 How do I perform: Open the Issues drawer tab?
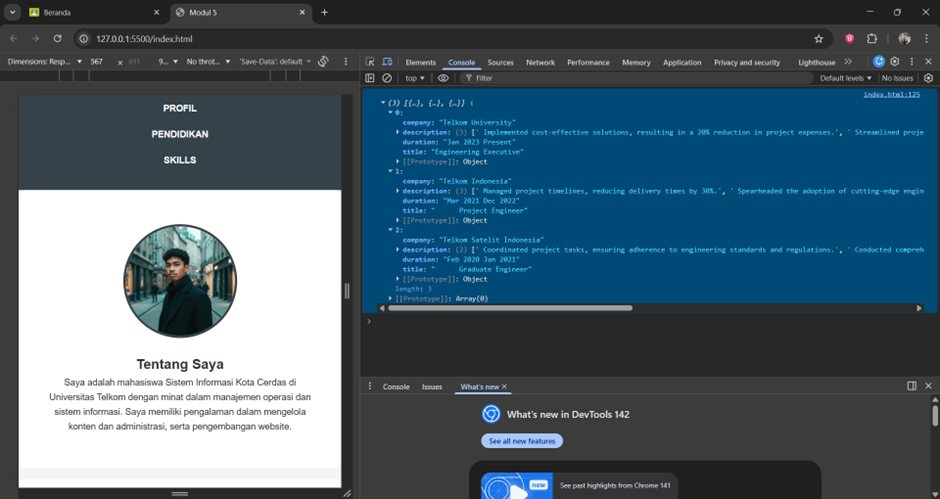[431, 386]
